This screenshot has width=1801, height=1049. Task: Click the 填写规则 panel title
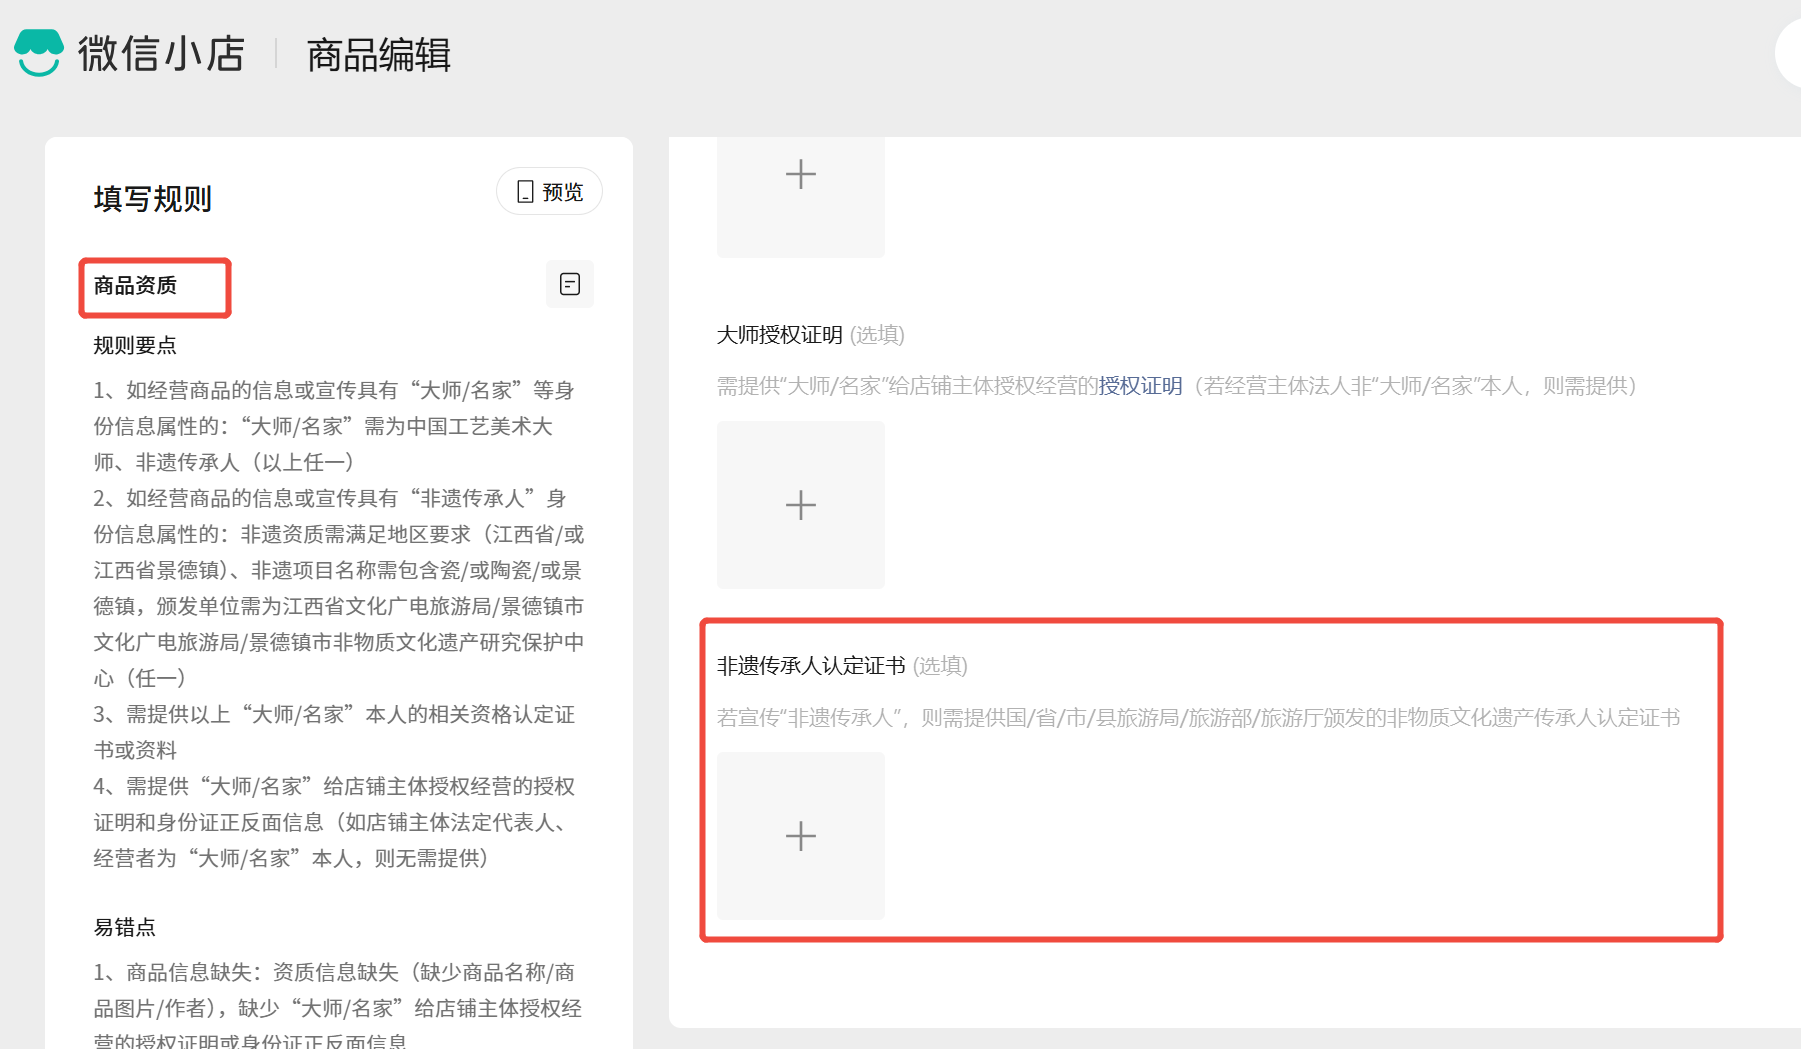click(153, 199)
